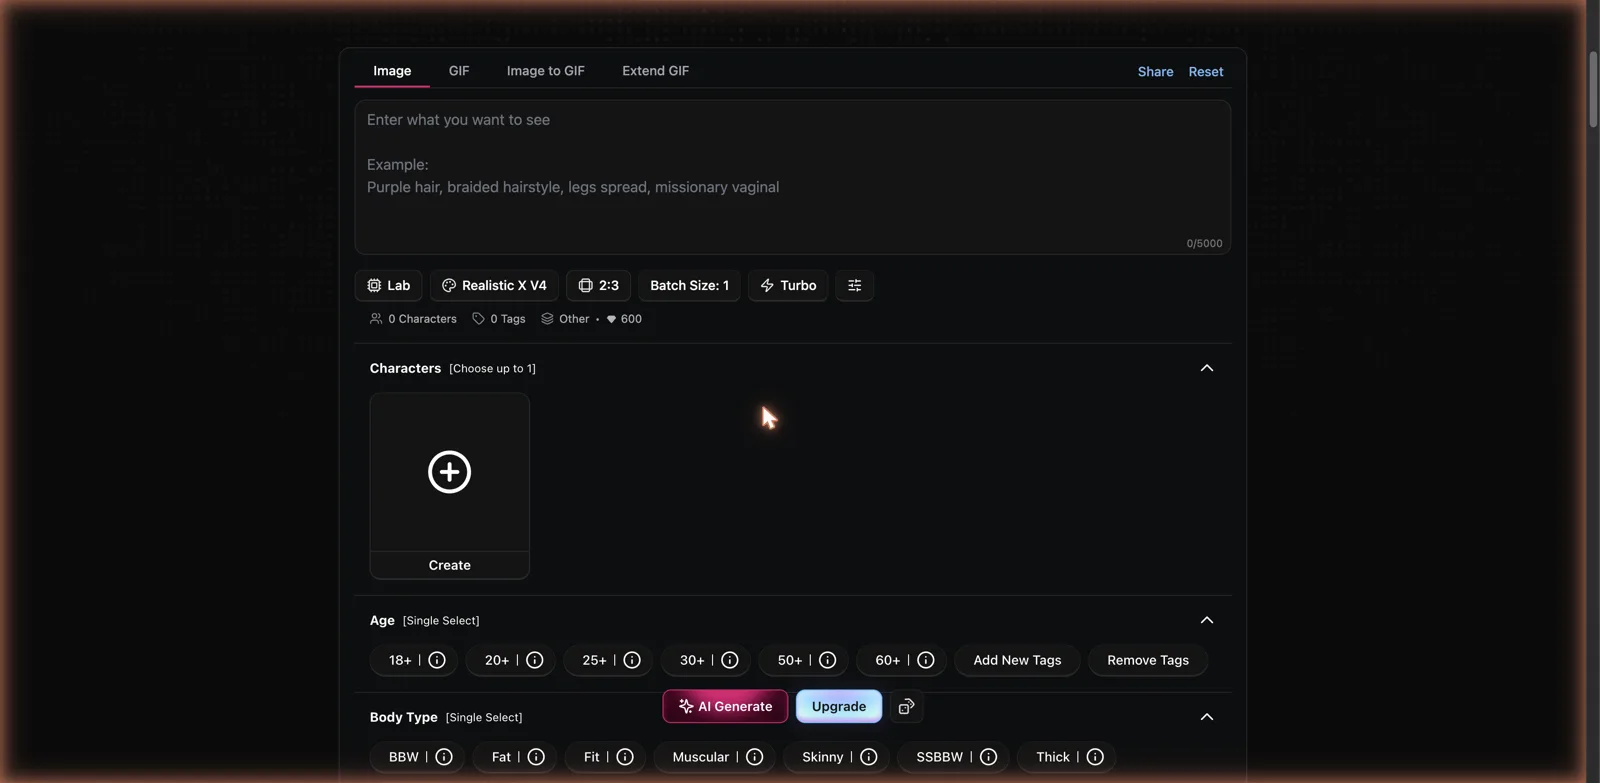Open the Lab options button

point(389,285)
